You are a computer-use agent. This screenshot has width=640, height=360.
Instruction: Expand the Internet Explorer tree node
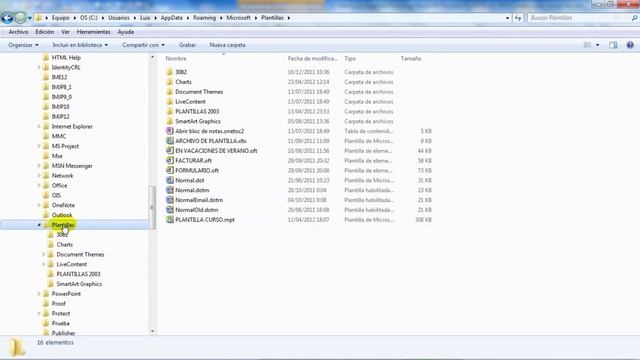pos(39,127)
